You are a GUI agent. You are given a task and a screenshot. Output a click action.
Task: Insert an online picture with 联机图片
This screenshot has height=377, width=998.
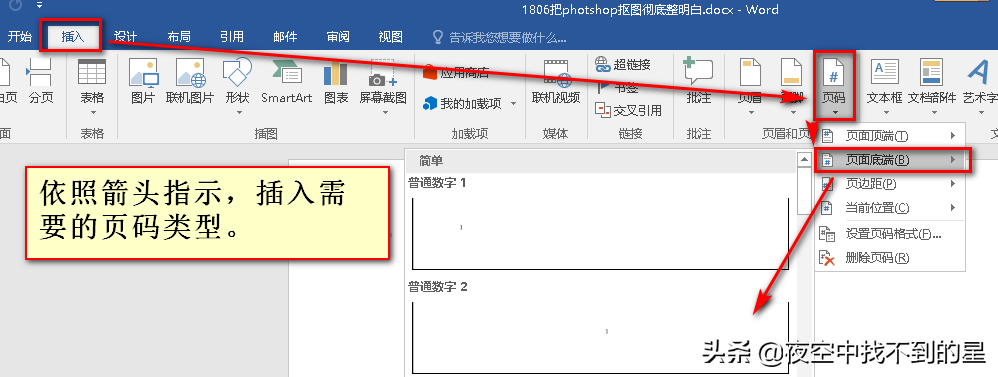coord(190,81)
